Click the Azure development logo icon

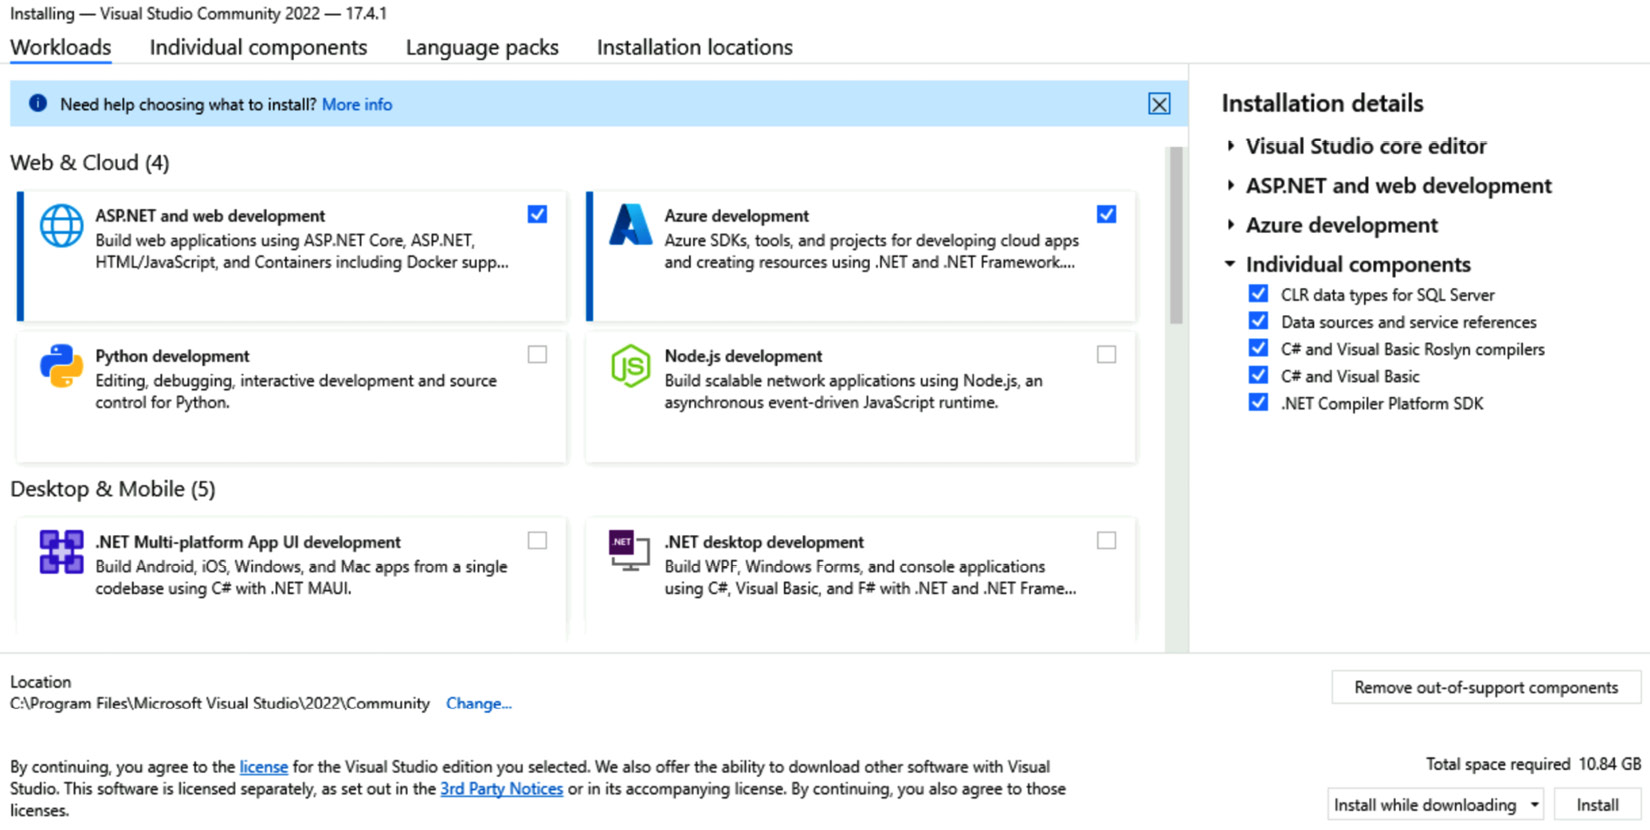630,225
